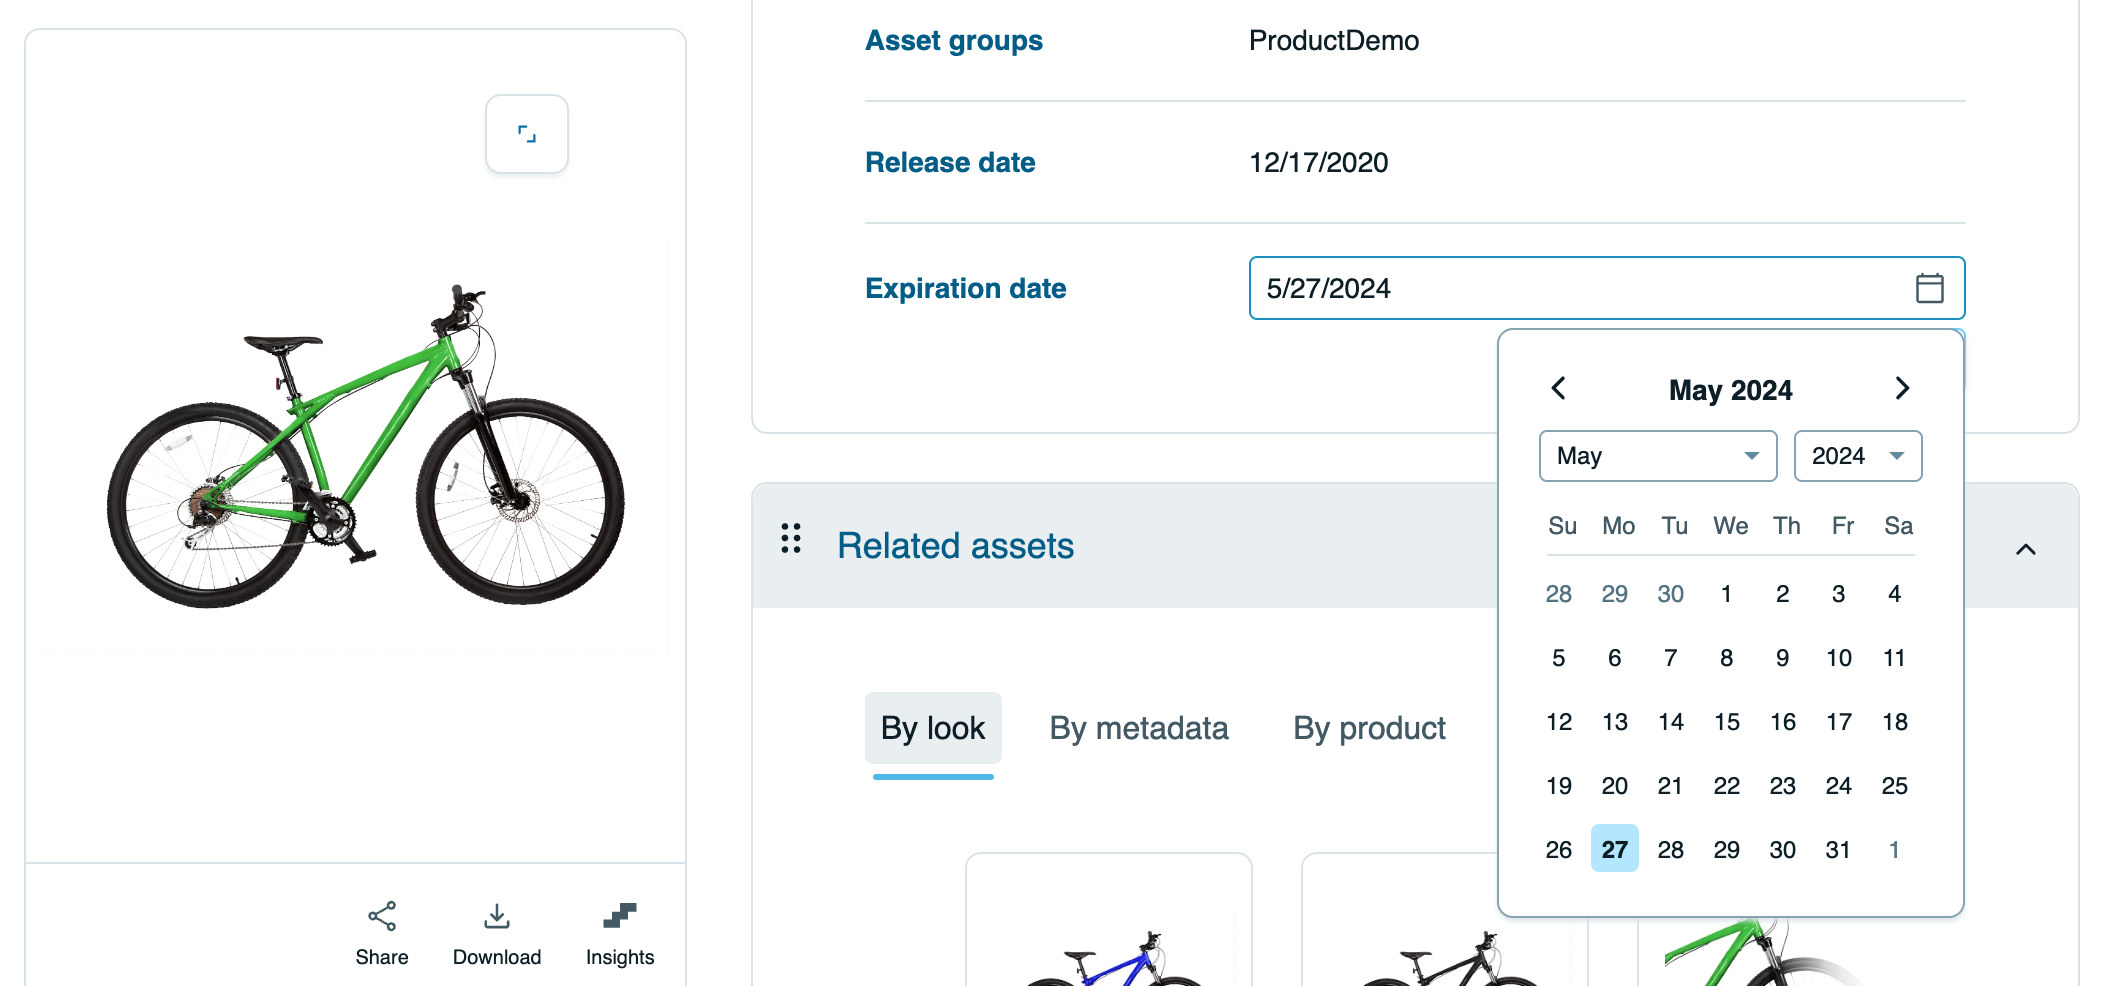Click the fullscreen expand image icon

click(x=527, y=134)
